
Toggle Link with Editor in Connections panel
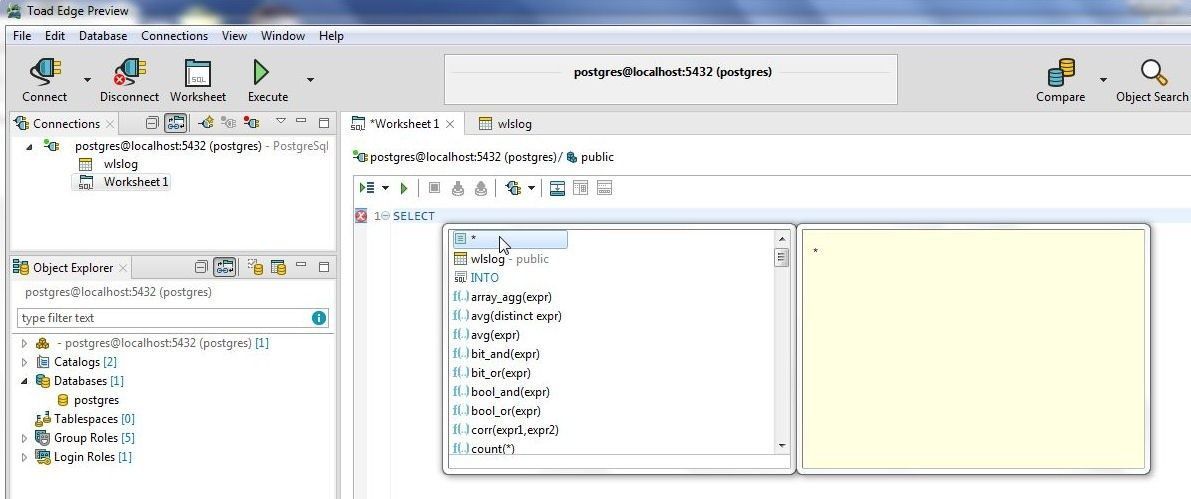pos(175,122)
